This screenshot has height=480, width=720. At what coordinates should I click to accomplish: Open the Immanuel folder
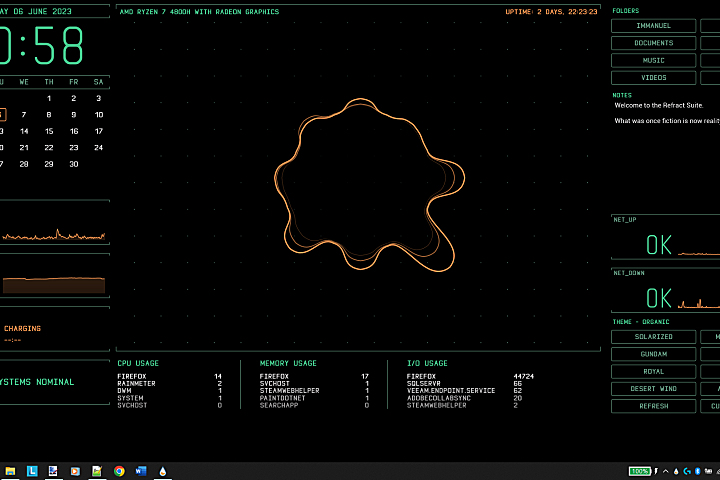click(653, 26)
